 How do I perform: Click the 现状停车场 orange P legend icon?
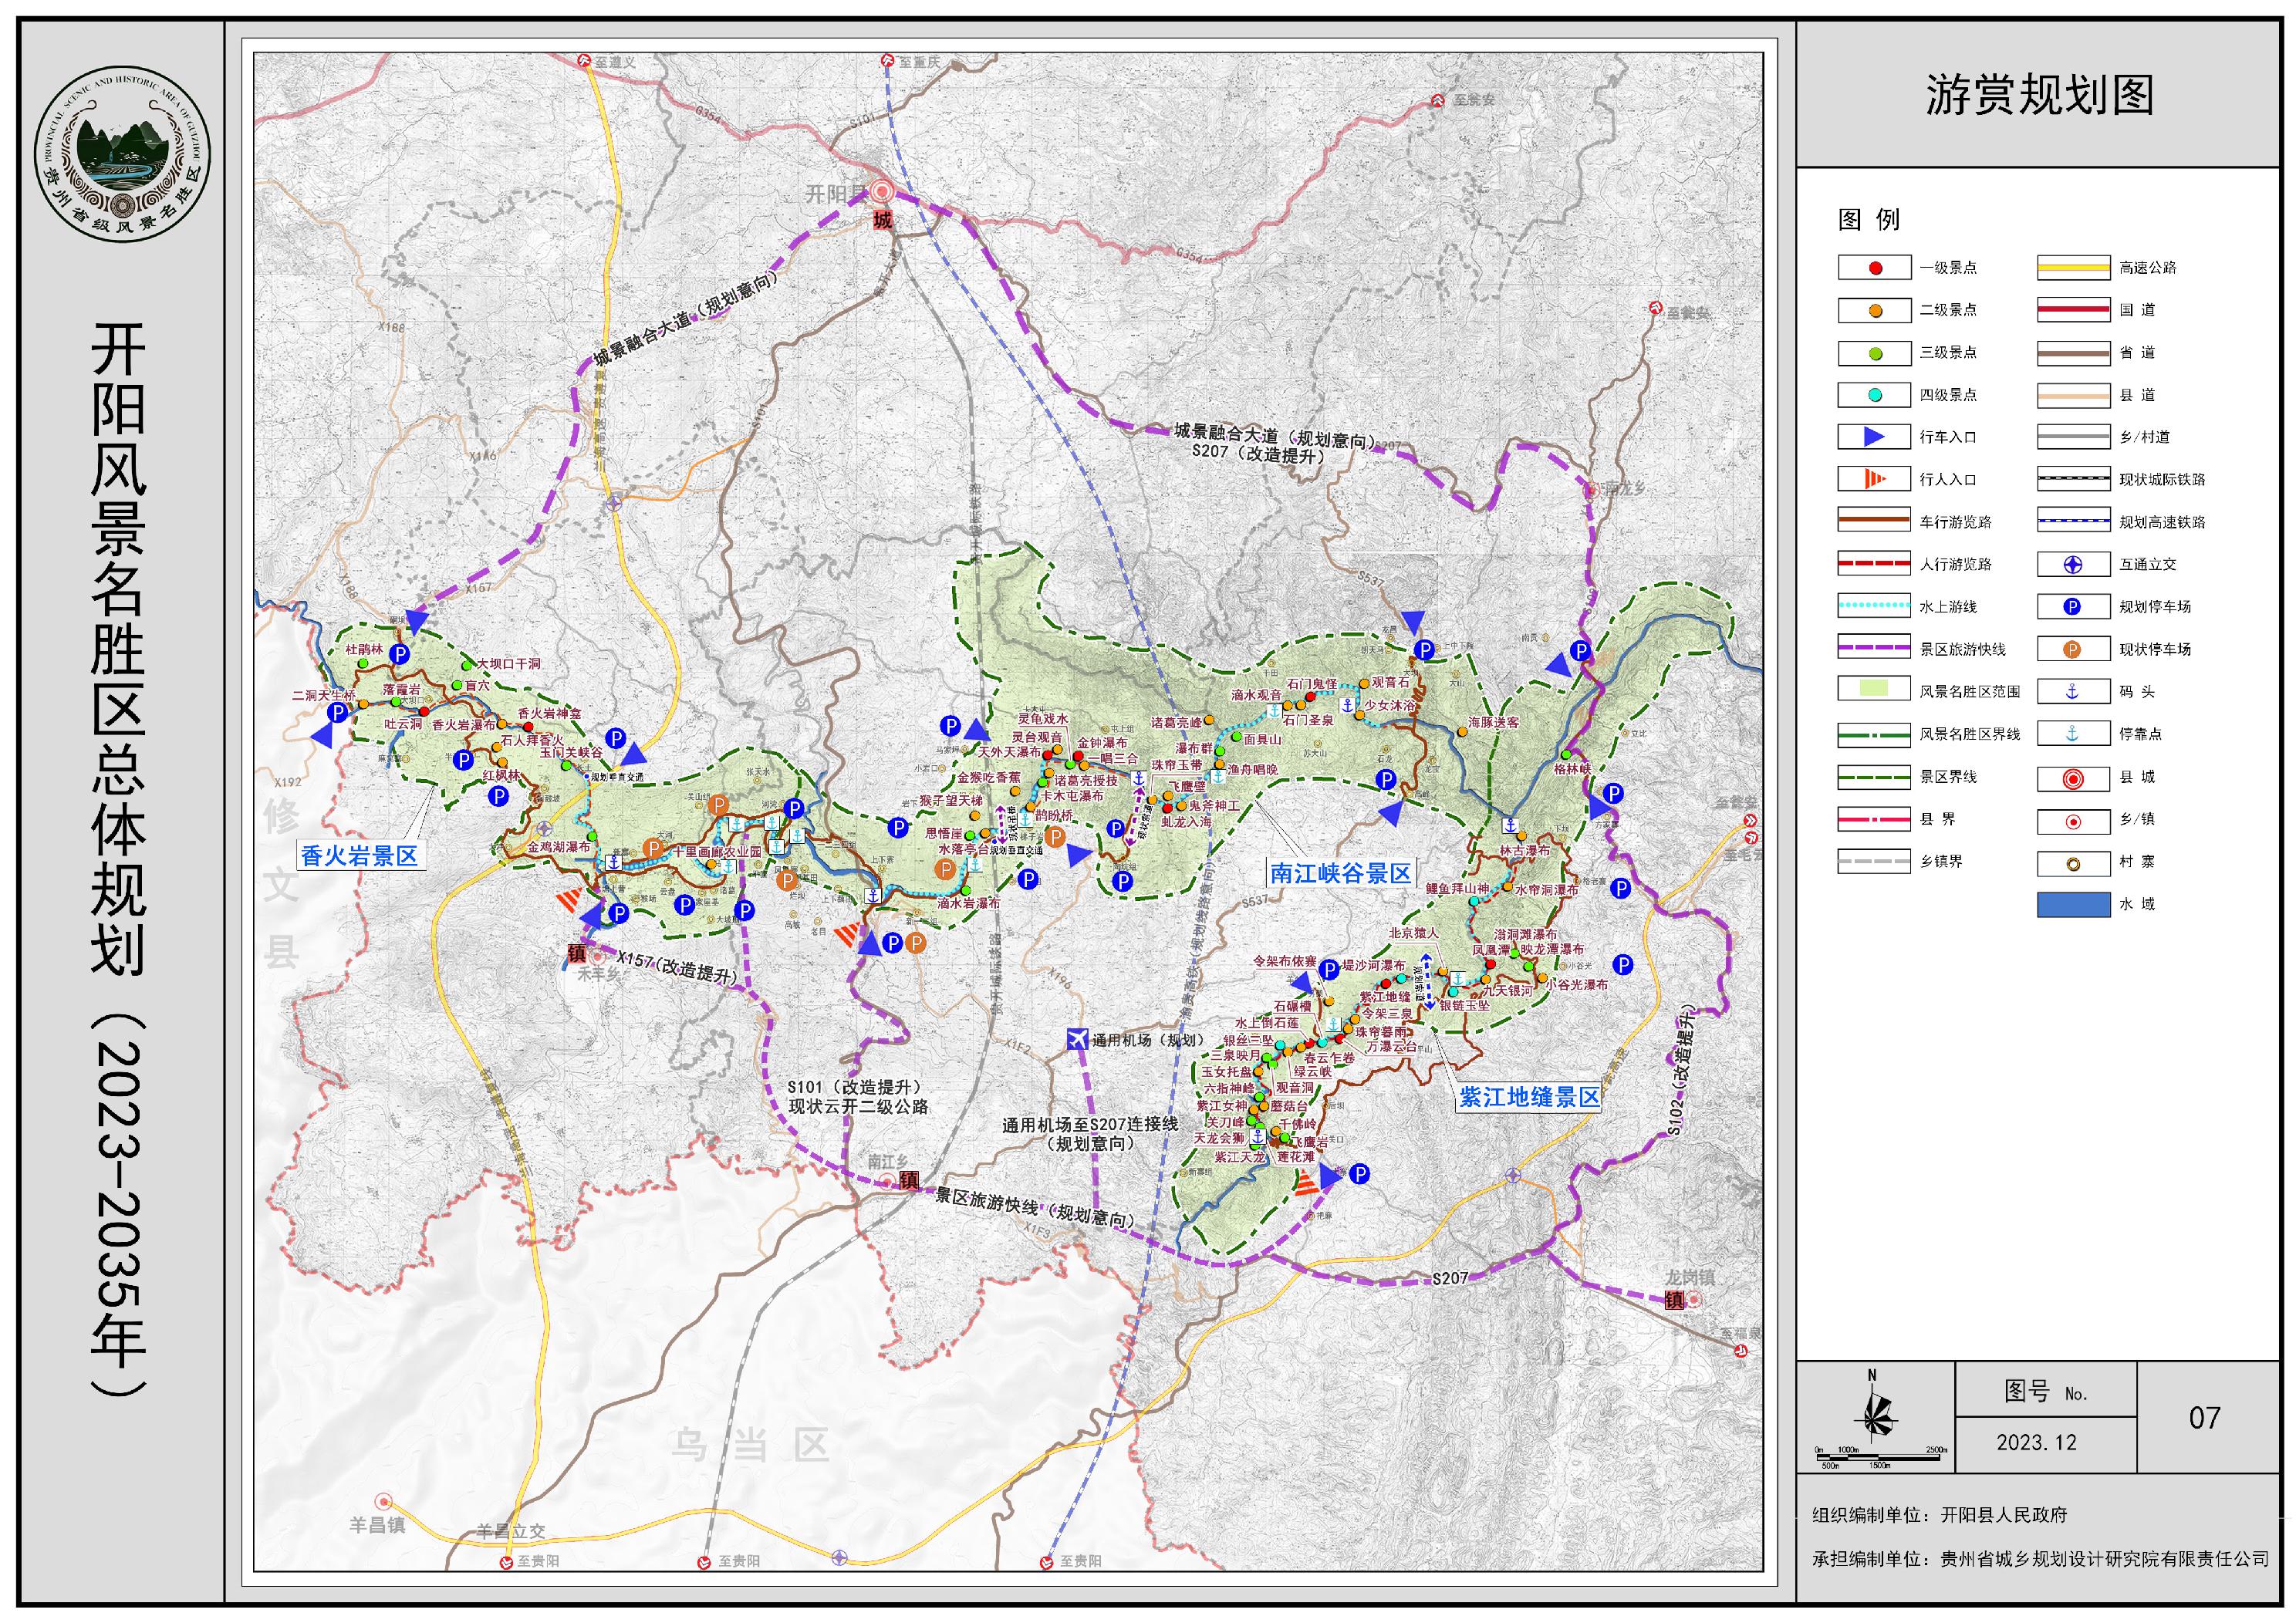(x=2073, y=649)
